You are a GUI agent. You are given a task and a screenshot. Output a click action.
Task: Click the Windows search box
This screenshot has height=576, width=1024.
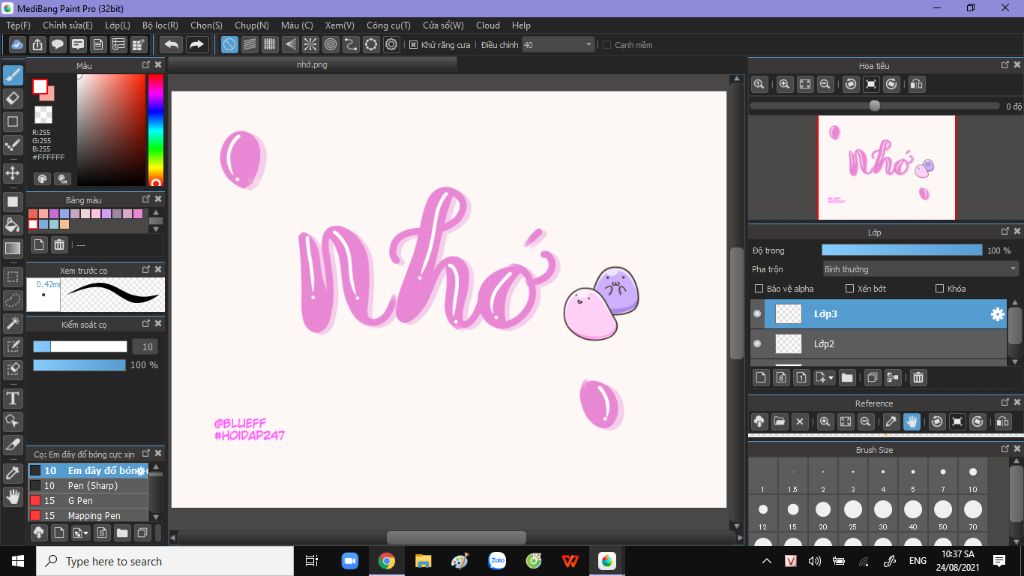(165, 561)
